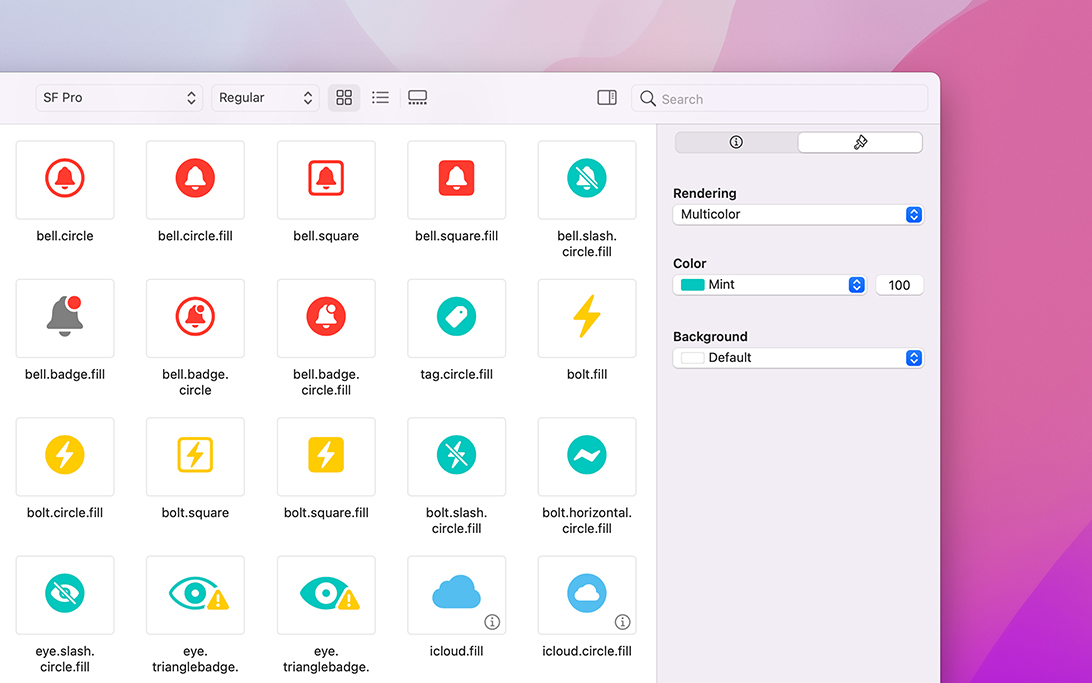Screen dimensions: 1092x683
Task: Open the Rendering Multicolor dropdown
Action: pos(798,214)
